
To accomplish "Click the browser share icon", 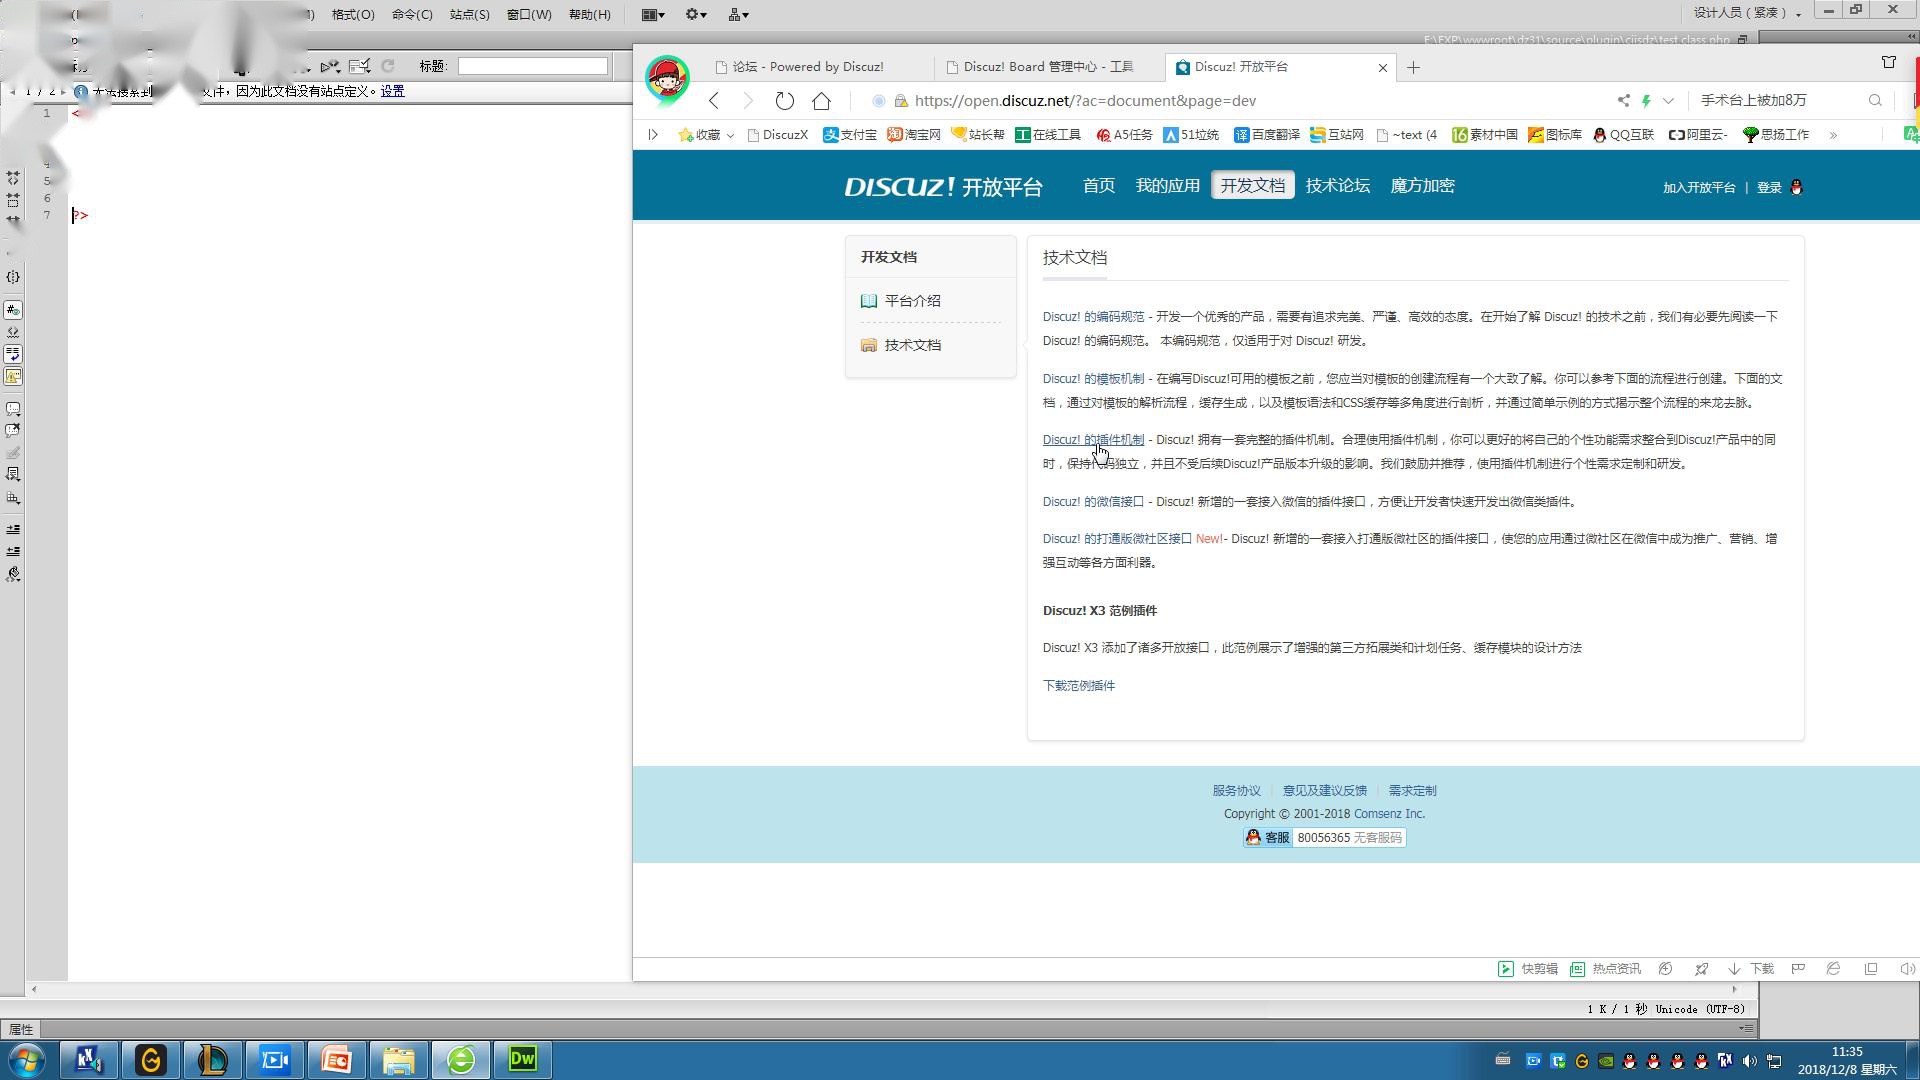I will coord(1623,101).
